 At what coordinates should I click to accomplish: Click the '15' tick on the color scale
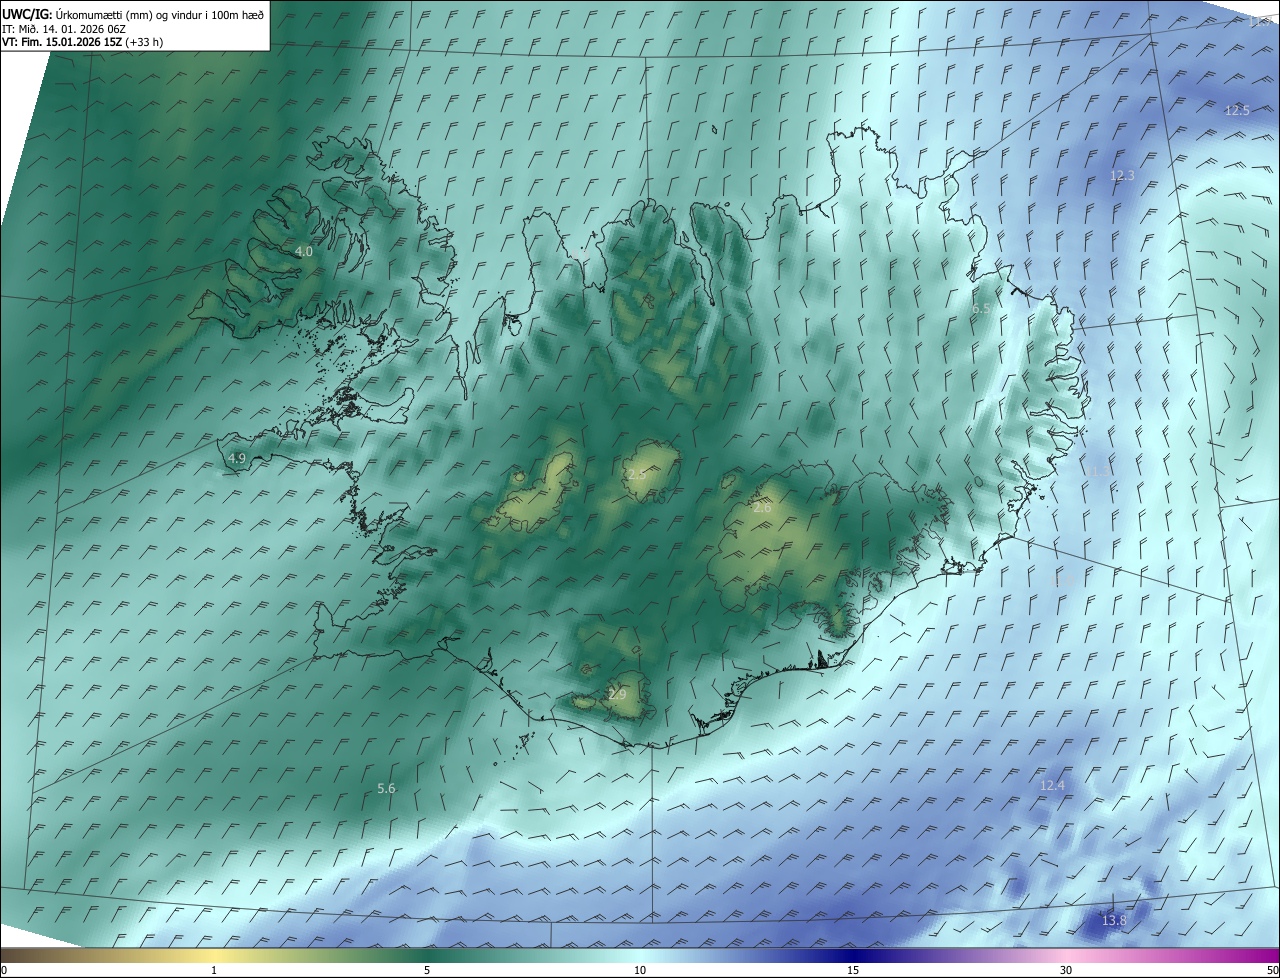click(x=853, y=970)
